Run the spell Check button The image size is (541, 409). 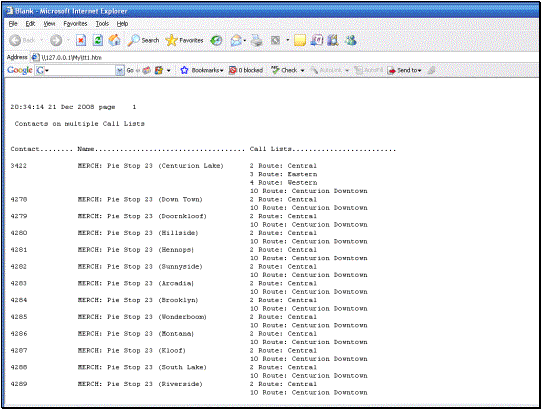pos(284,70)
